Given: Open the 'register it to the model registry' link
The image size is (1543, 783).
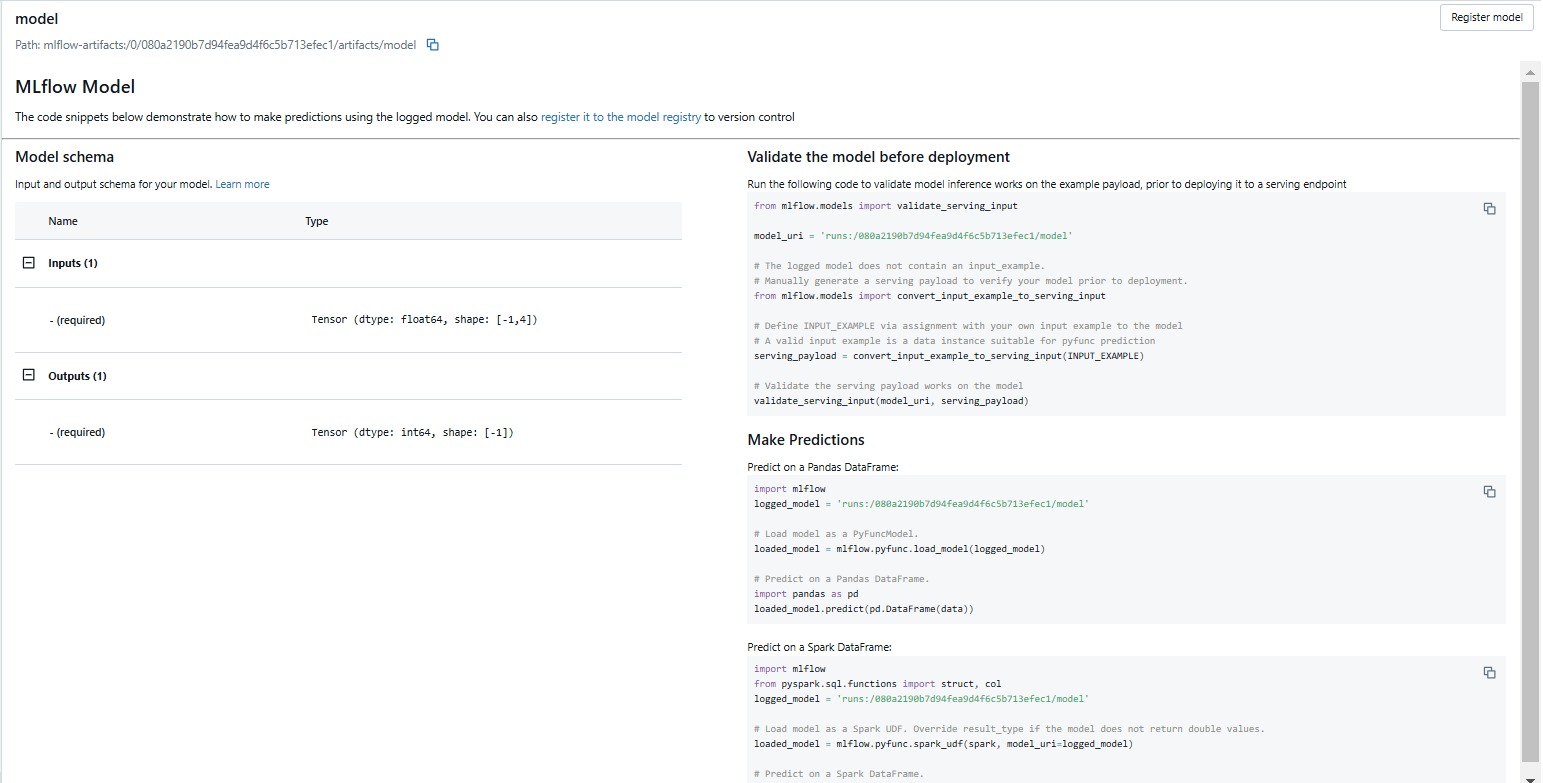Looking at the screenshot, I should pos(620,117).
